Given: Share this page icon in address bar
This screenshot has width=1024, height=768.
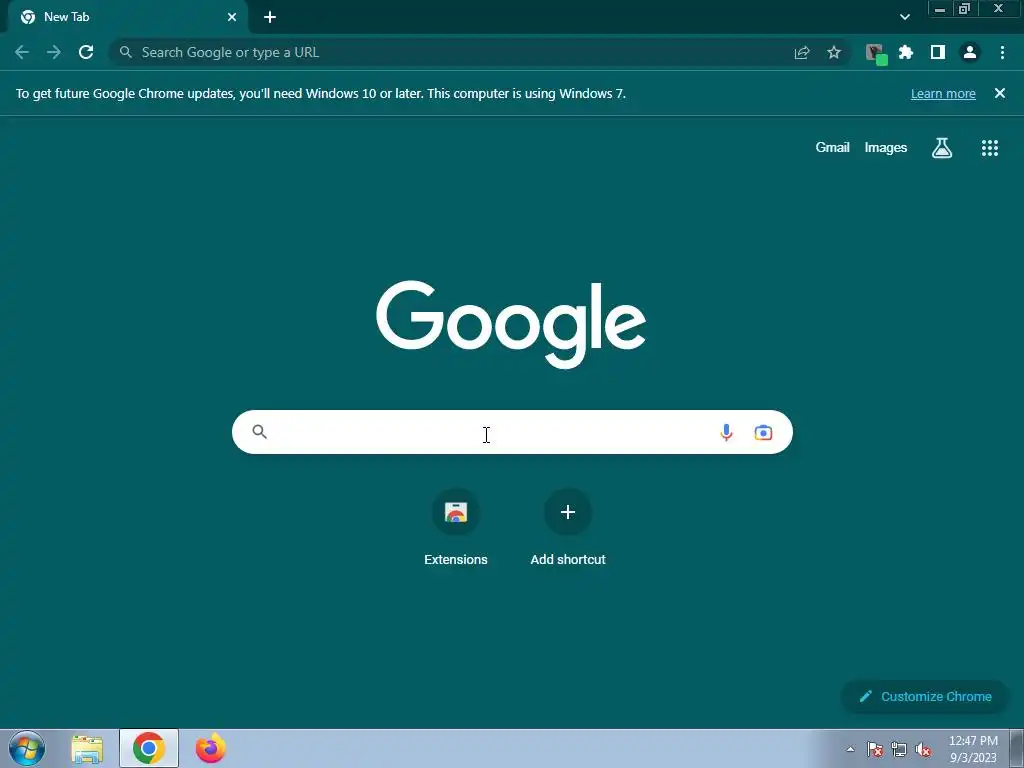Looking at the screenshot, I should (802, 52).
